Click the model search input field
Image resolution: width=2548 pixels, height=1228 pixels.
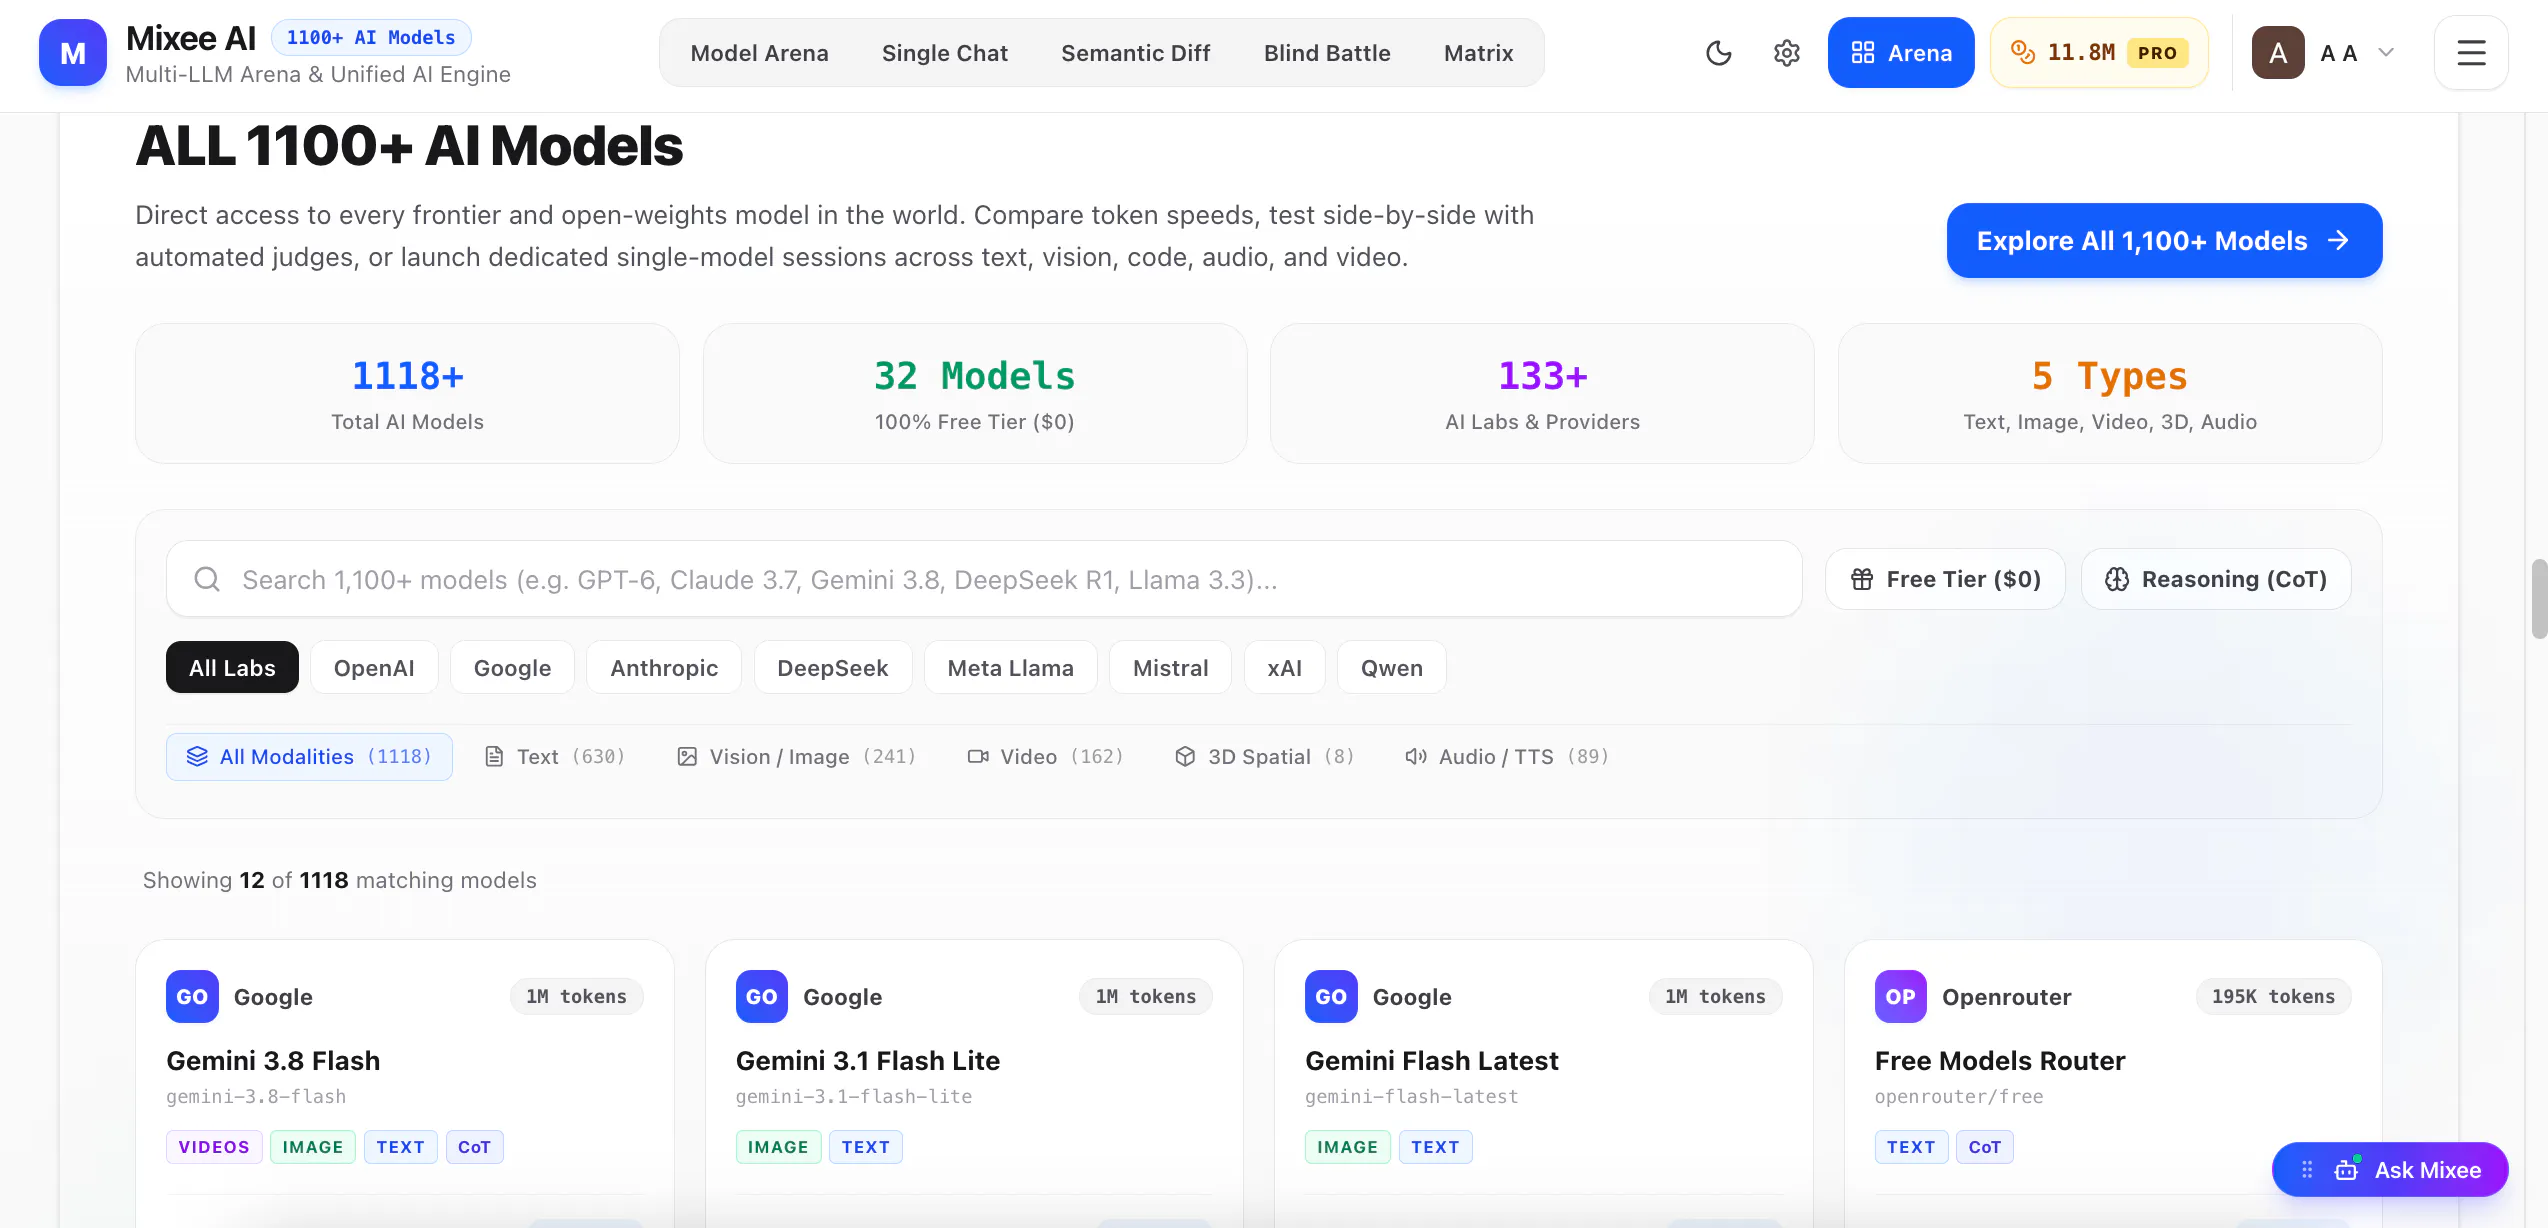(x=984, y=579)
